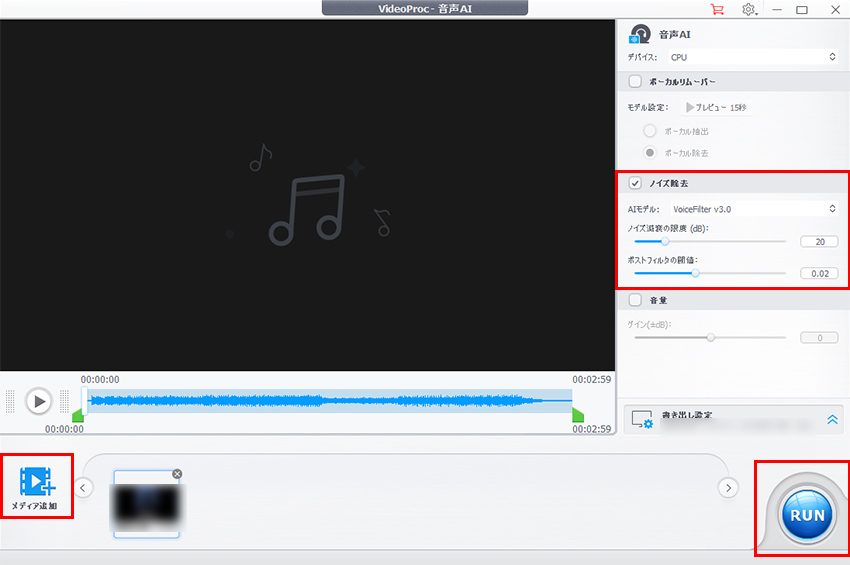Click the shopping cart icon

pos(716,9)
